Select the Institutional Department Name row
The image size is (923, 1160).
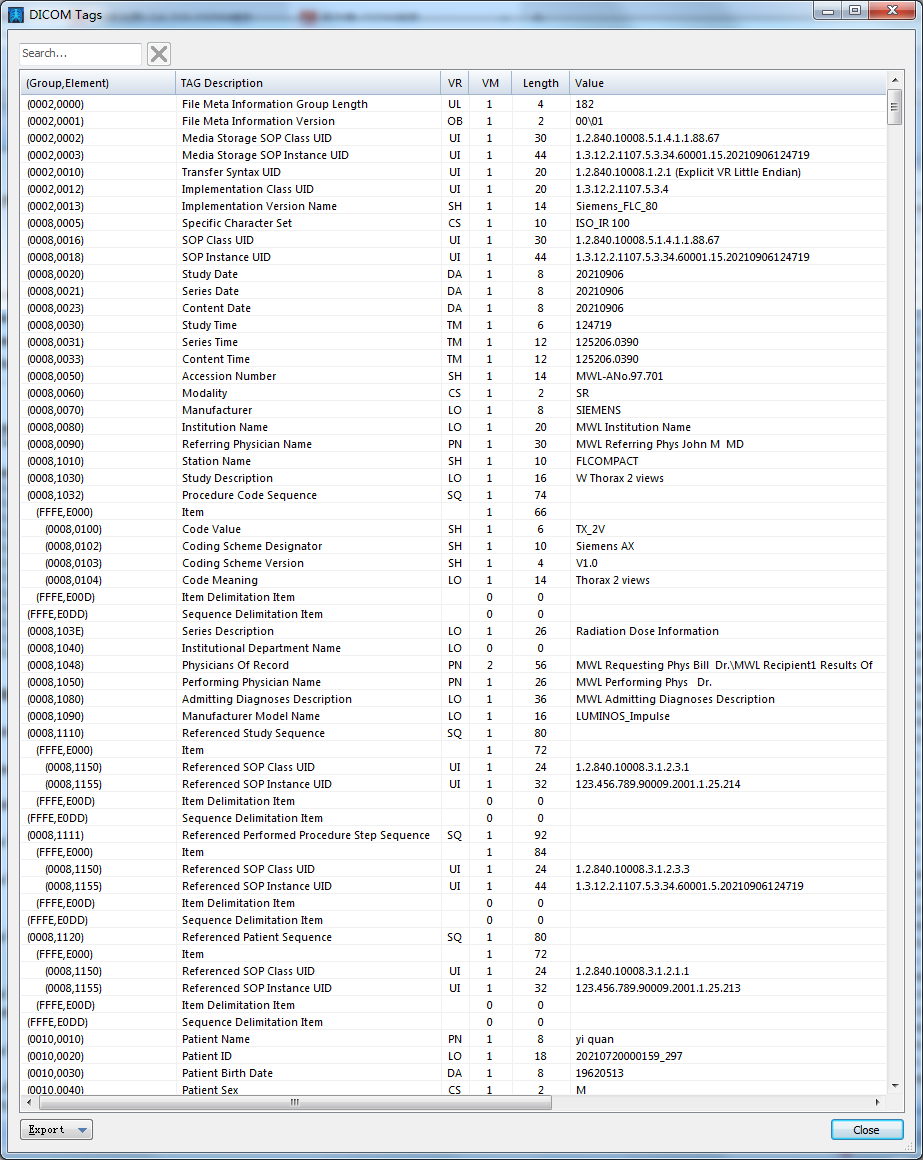click(453, 649)
